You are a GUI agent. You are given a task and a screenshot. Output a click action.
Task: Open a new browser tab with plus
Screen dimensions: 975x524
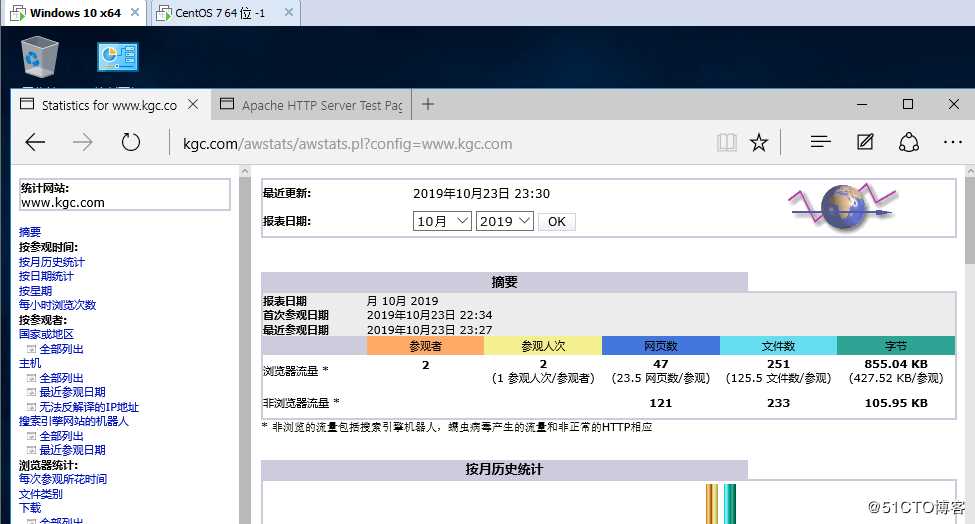pos(428,104)
